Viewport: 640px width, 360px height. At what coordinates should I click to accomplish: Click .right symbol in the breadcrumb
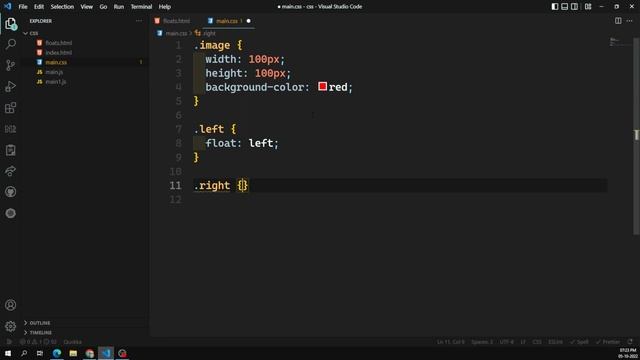click(209, 33)
